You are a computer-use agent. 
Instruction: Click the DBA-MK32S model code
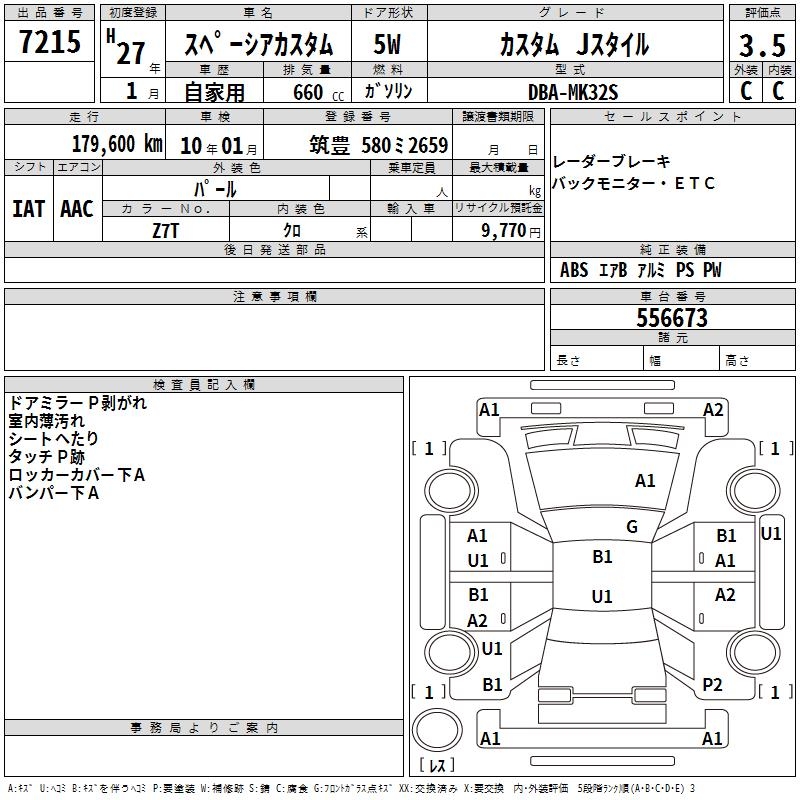[573, 91]
